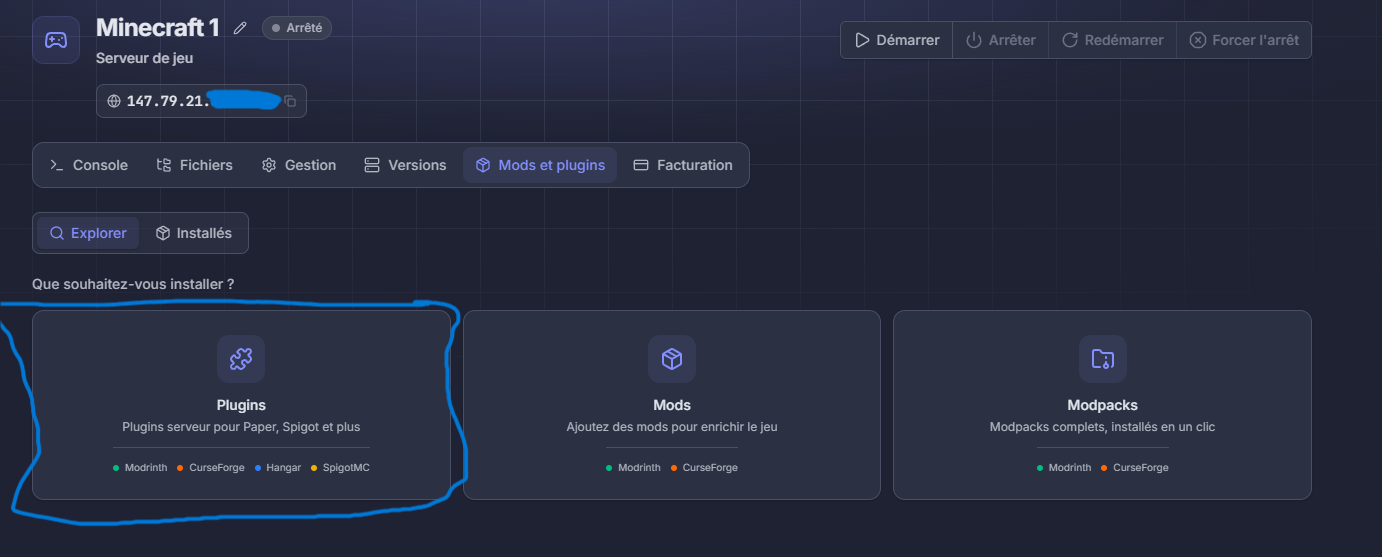Click the folder icon on the Modpacks card

click(1102, 359)
